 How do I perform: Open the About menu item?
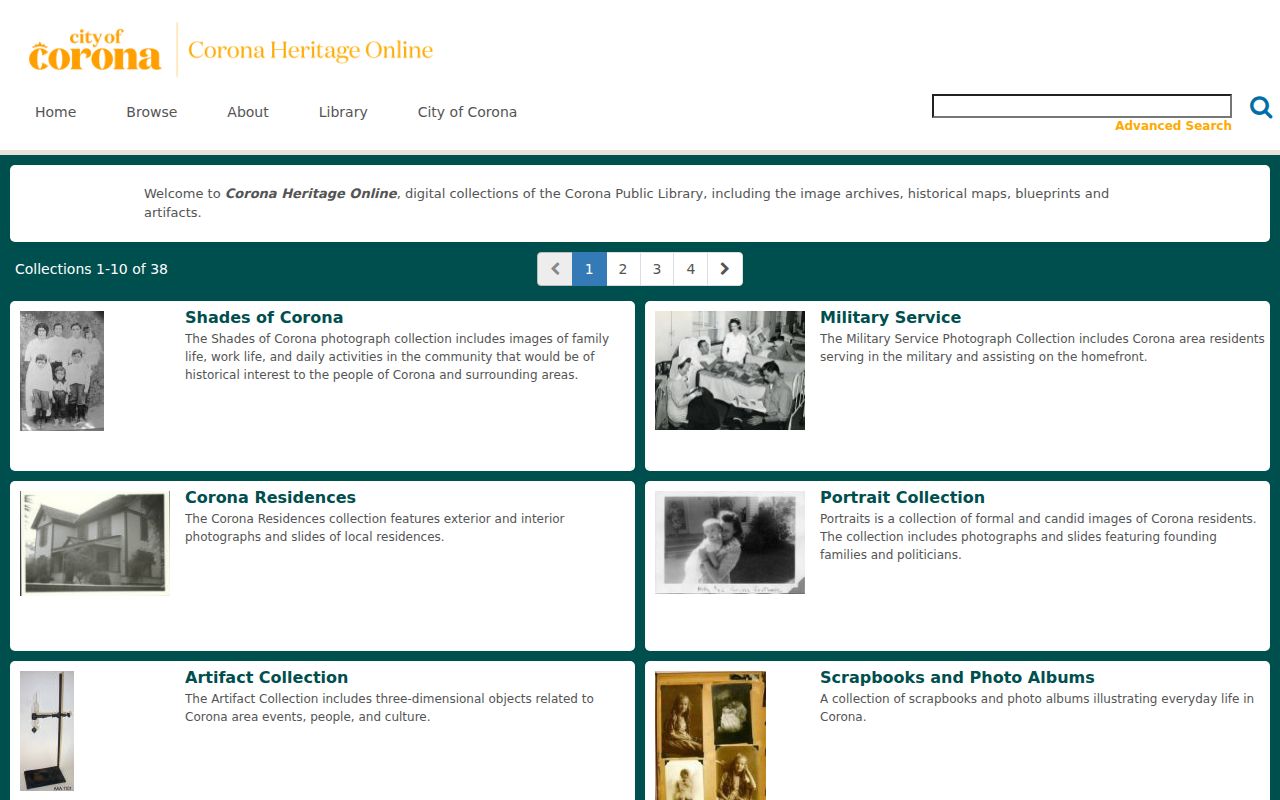tap(248, 112)
